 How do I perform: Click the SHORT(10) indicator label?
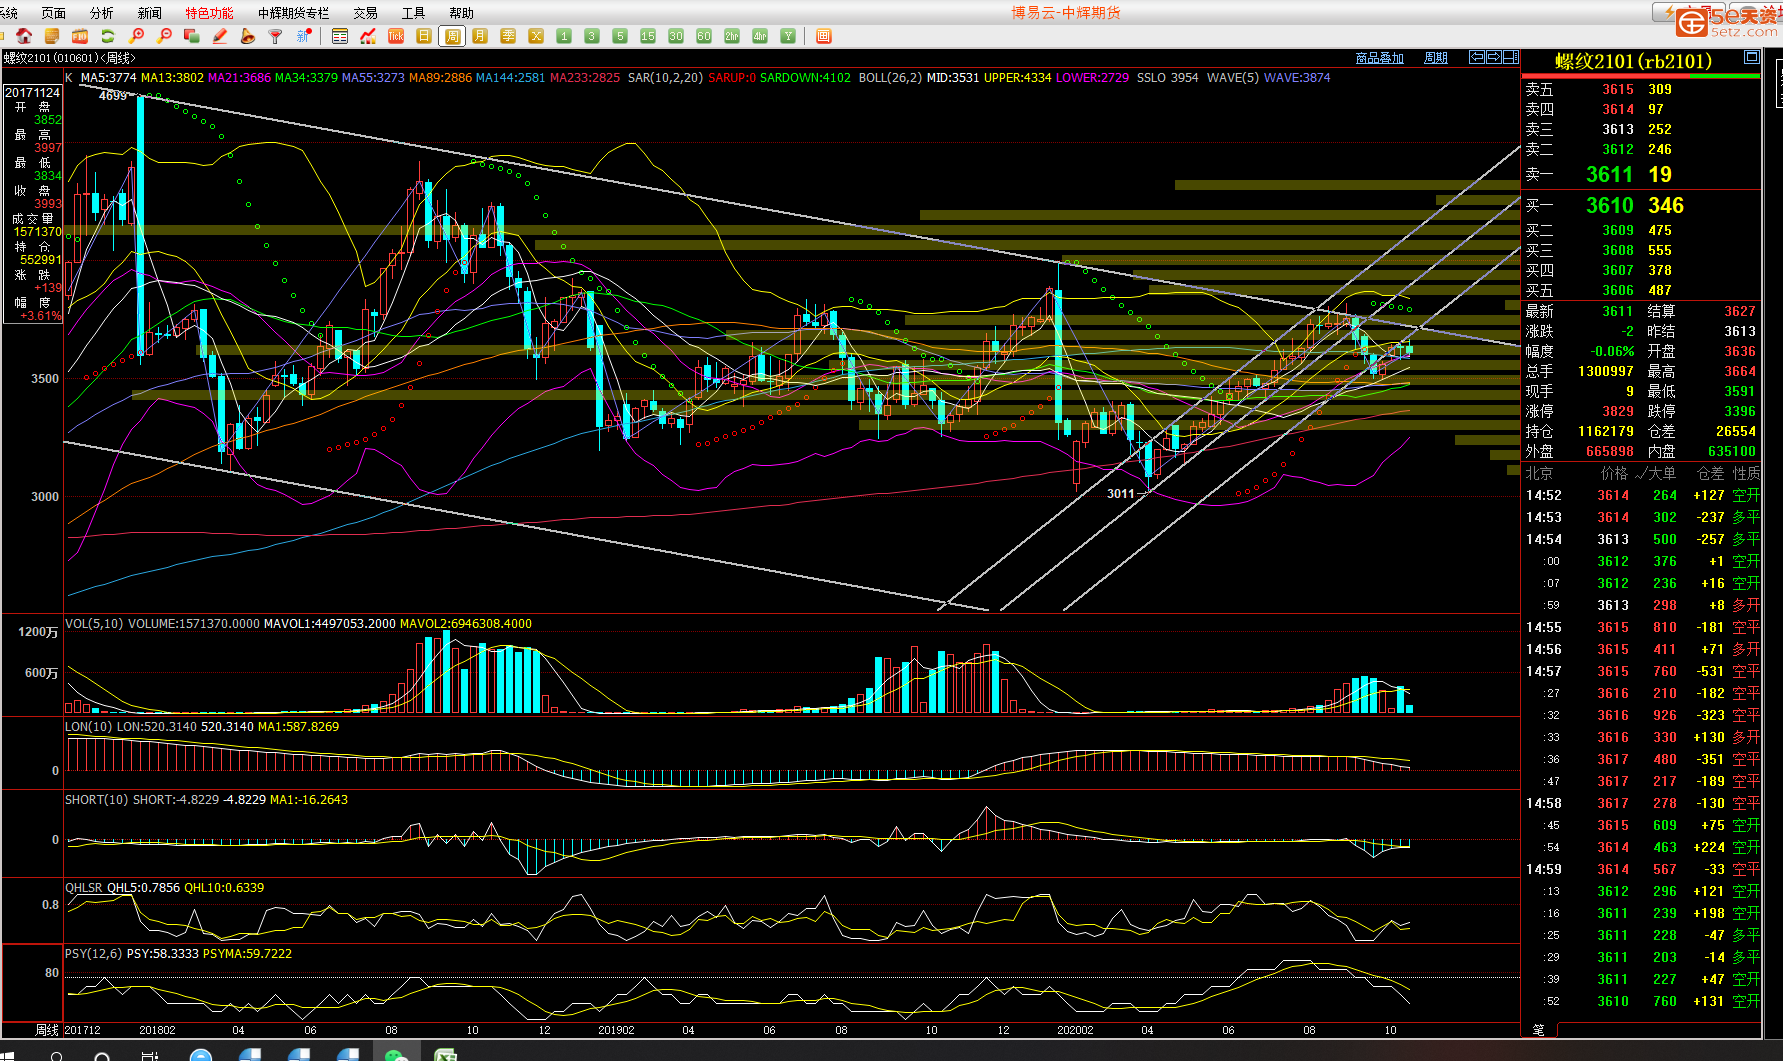(x=97, y=800)
